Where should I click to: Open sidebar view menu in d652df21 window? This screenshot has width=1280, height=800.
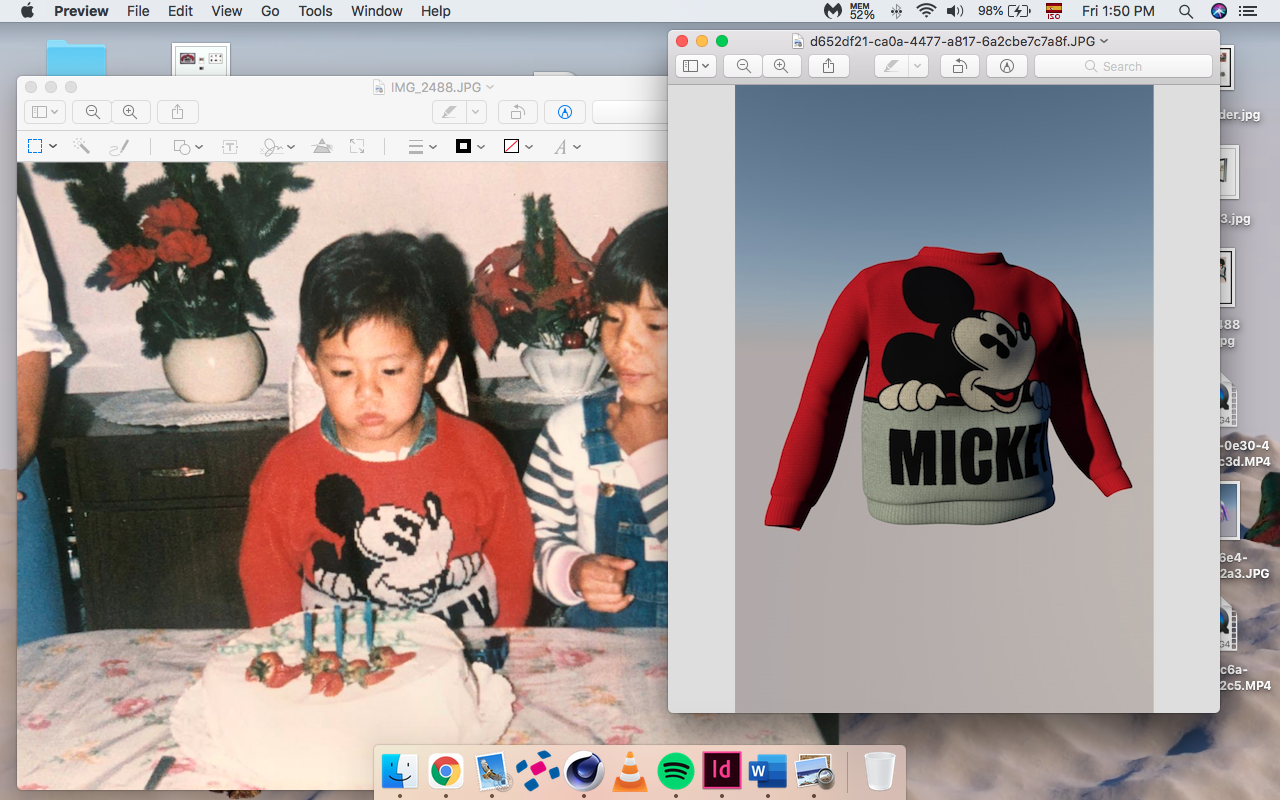tap(695, 66)
